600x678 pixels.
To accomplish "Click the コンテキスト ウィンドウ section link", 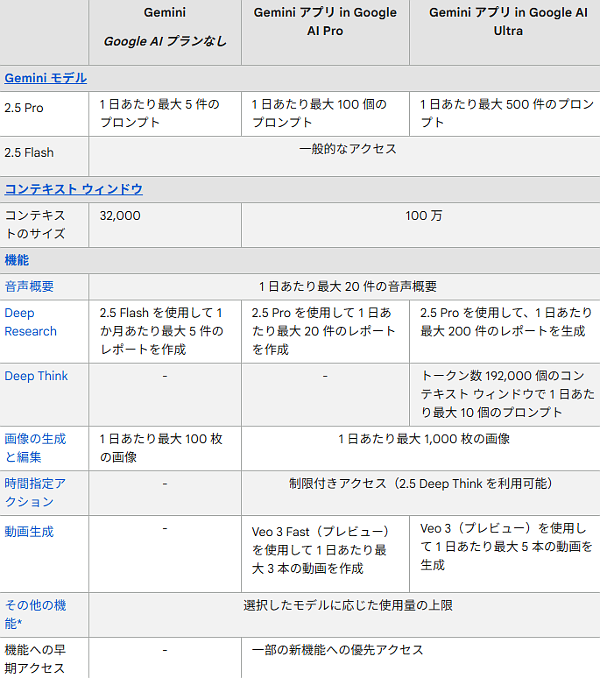I will (x=74, y=189).
